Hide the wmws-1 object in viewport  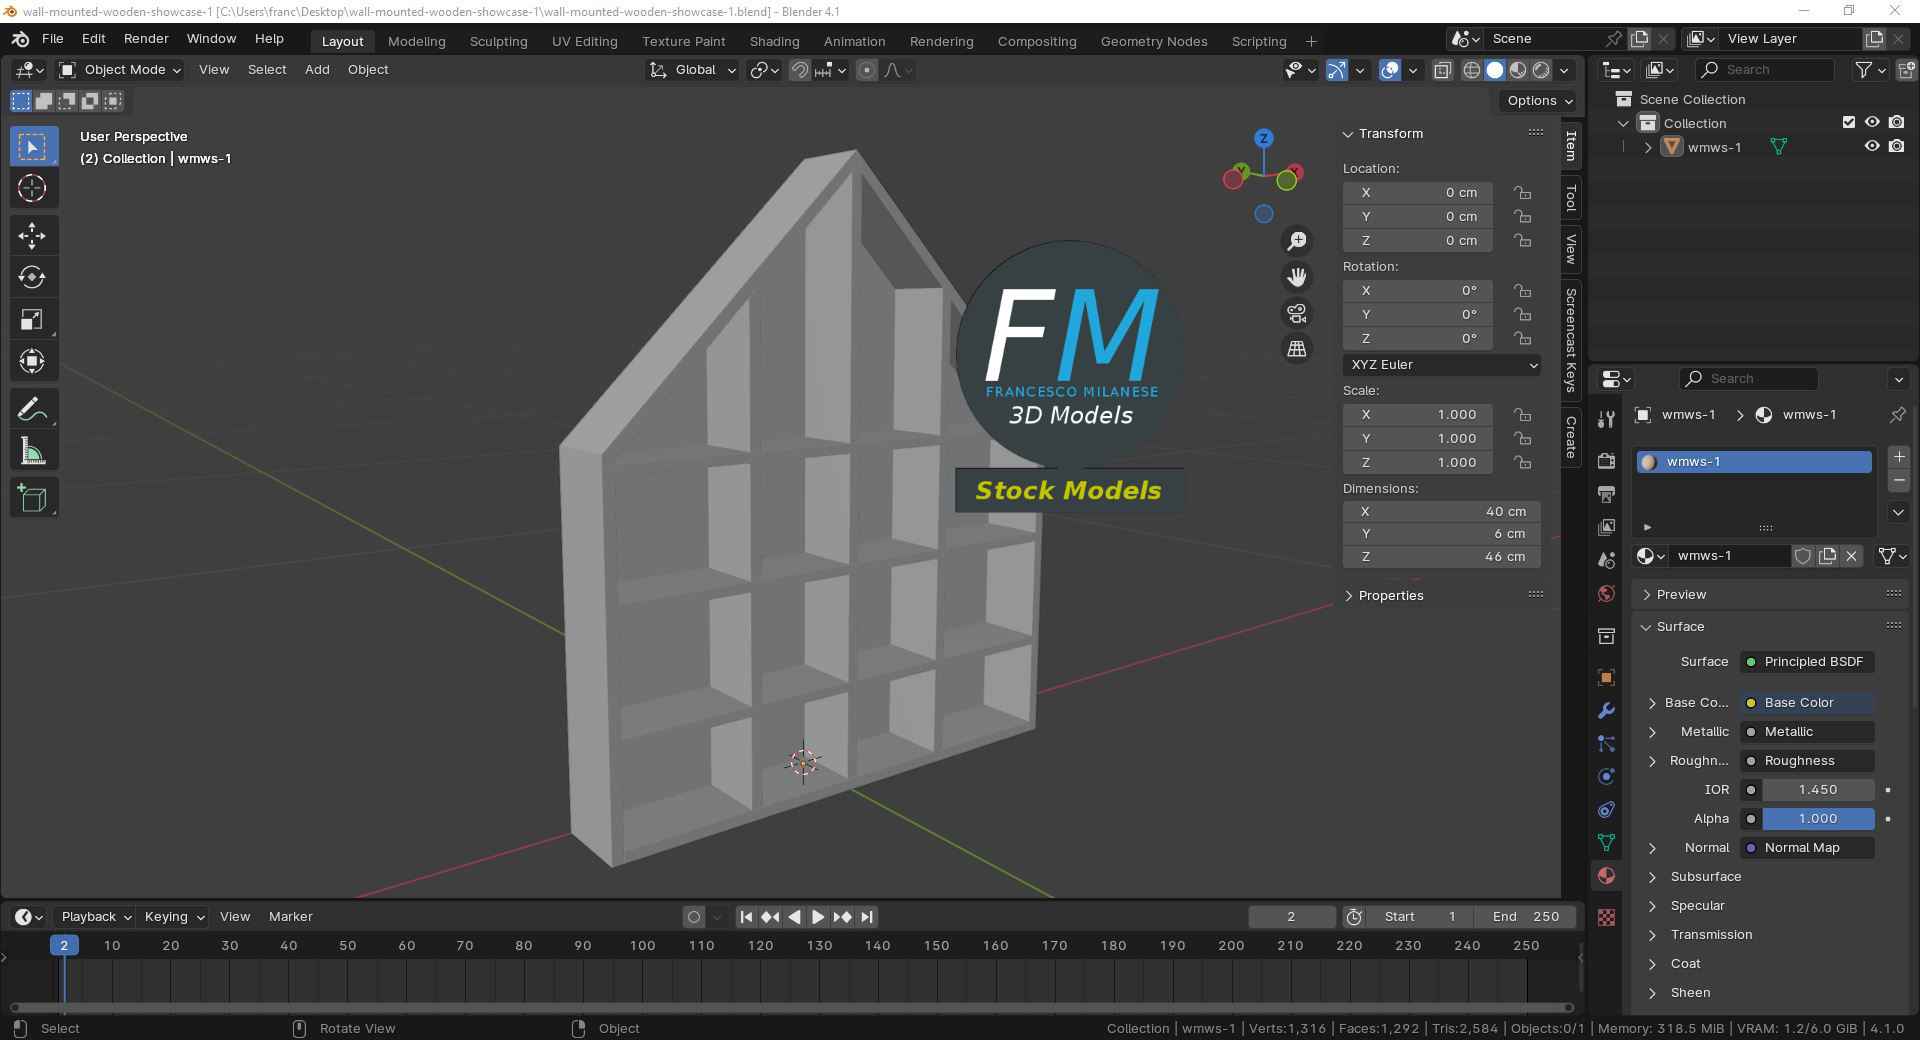point(1872,147)
